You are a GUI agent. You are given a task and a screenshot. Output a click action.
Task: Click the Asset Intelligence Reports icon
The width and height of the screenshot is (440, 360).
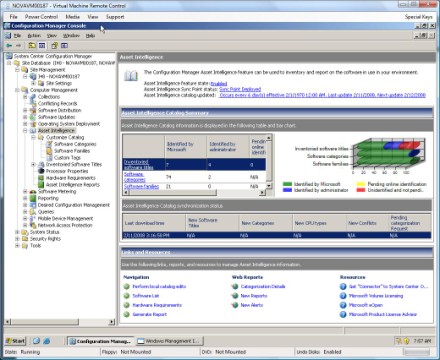coord(41,185)
